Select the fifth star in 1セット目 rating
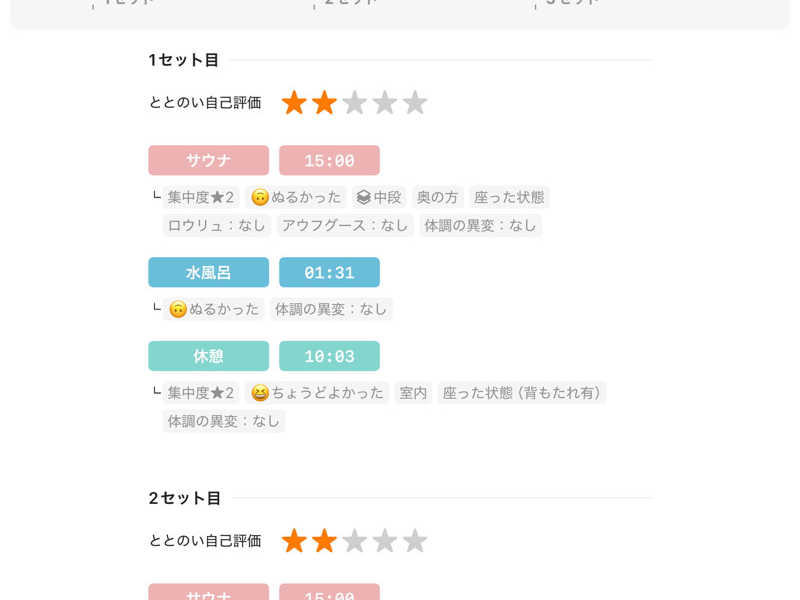This screenshot has width=800, height=600. 415,103
